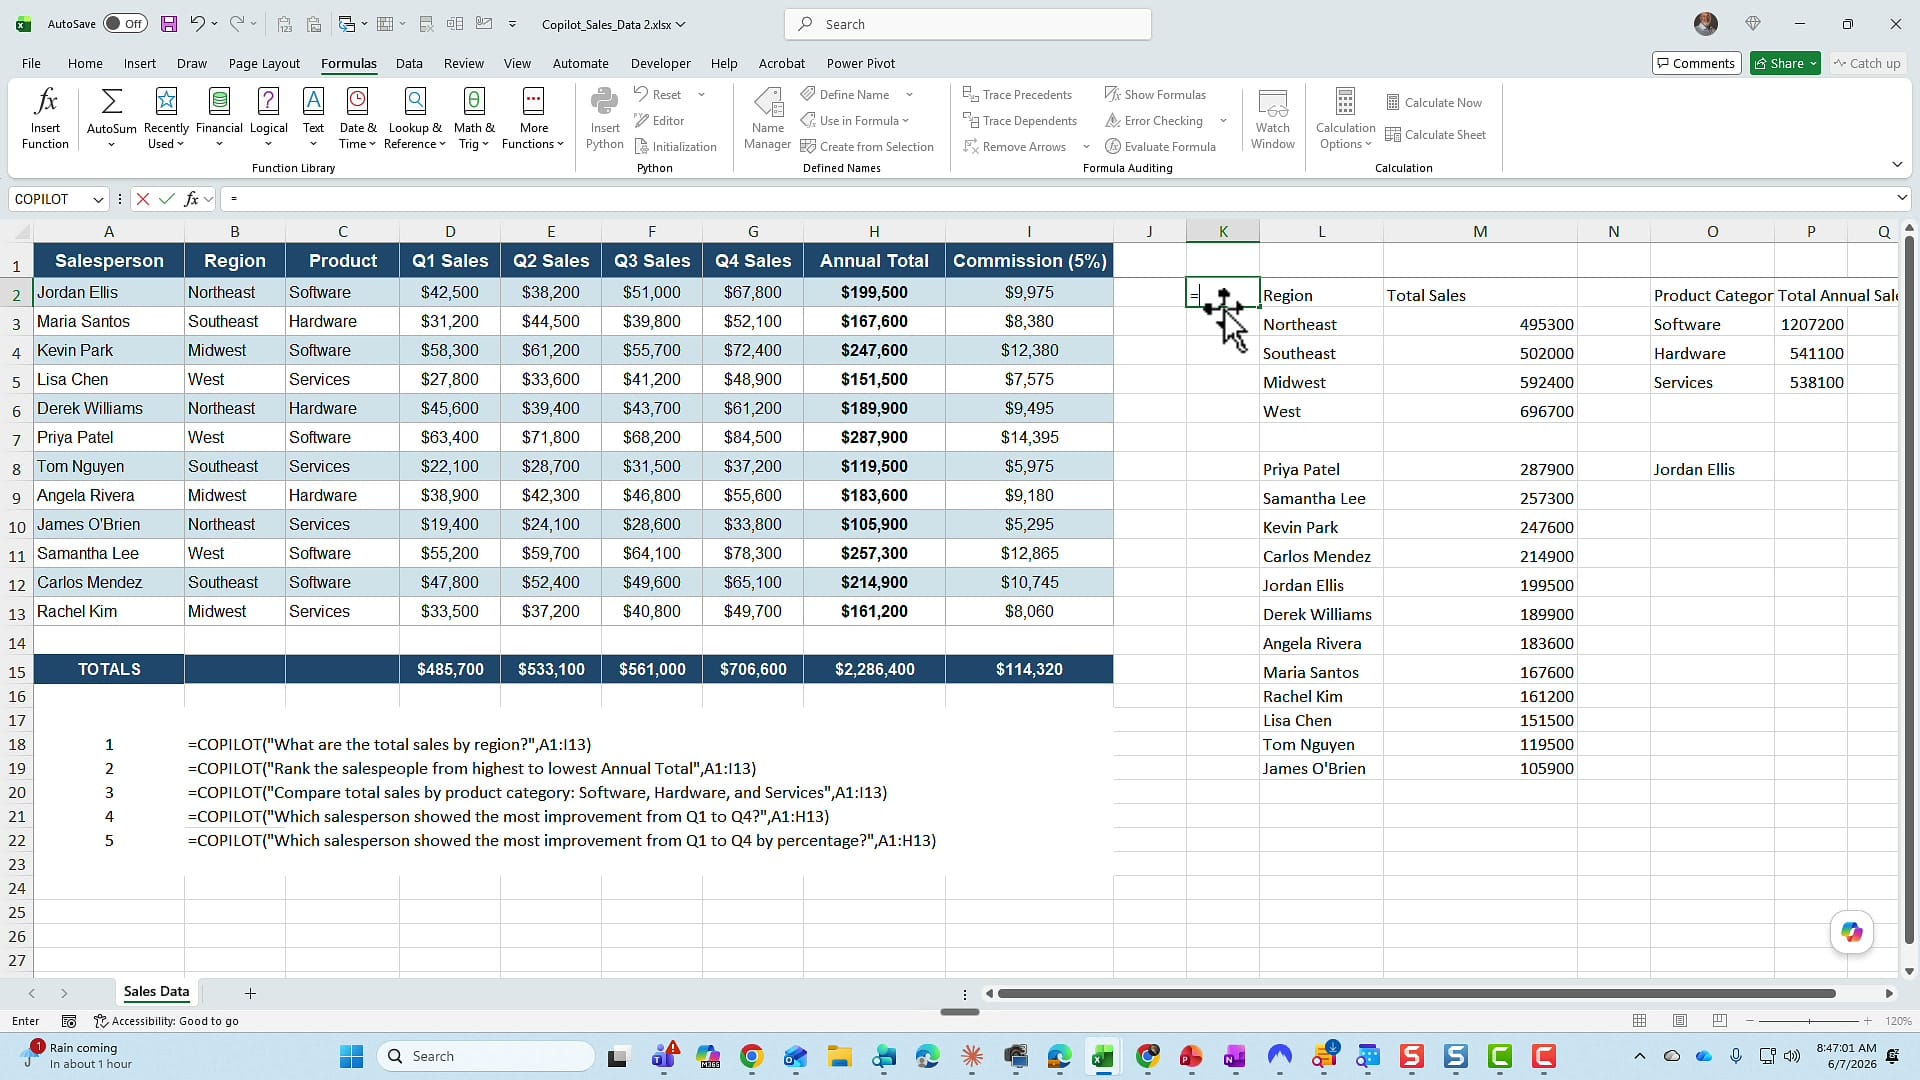This screenshot has width=1920, height=1080.
Task: Open the floating Copilot button
Action: pyautogui.click(x=1851, y=932)
